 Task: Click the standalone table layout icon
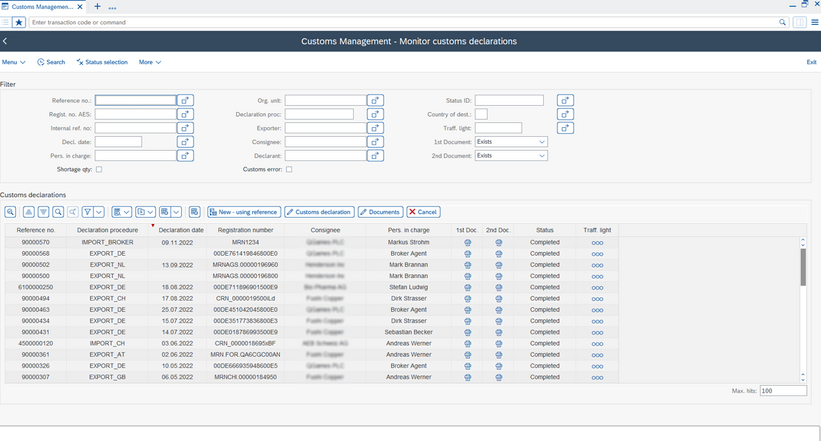tap(194, 212)
